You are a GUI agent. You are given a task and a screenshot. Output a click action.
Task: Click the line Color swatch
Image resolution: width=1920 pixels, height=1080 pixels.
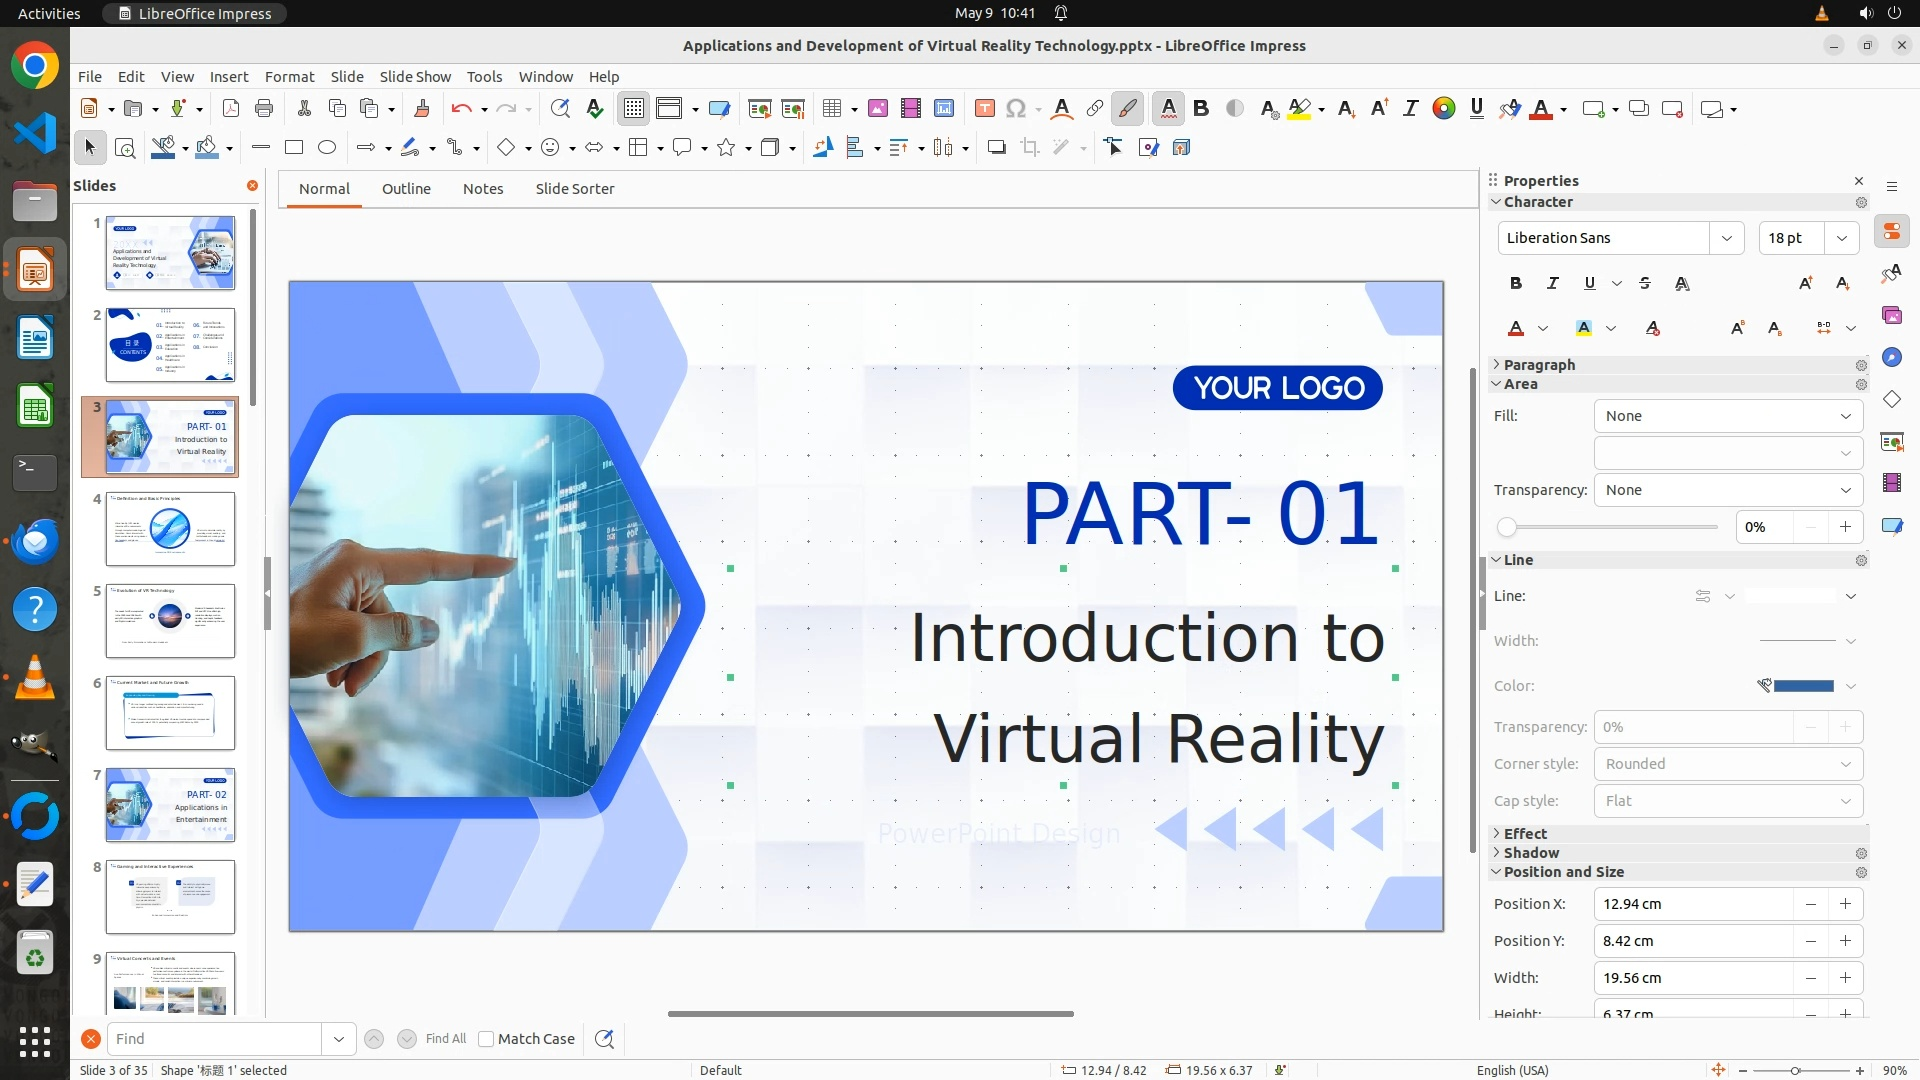point(1803,686)
